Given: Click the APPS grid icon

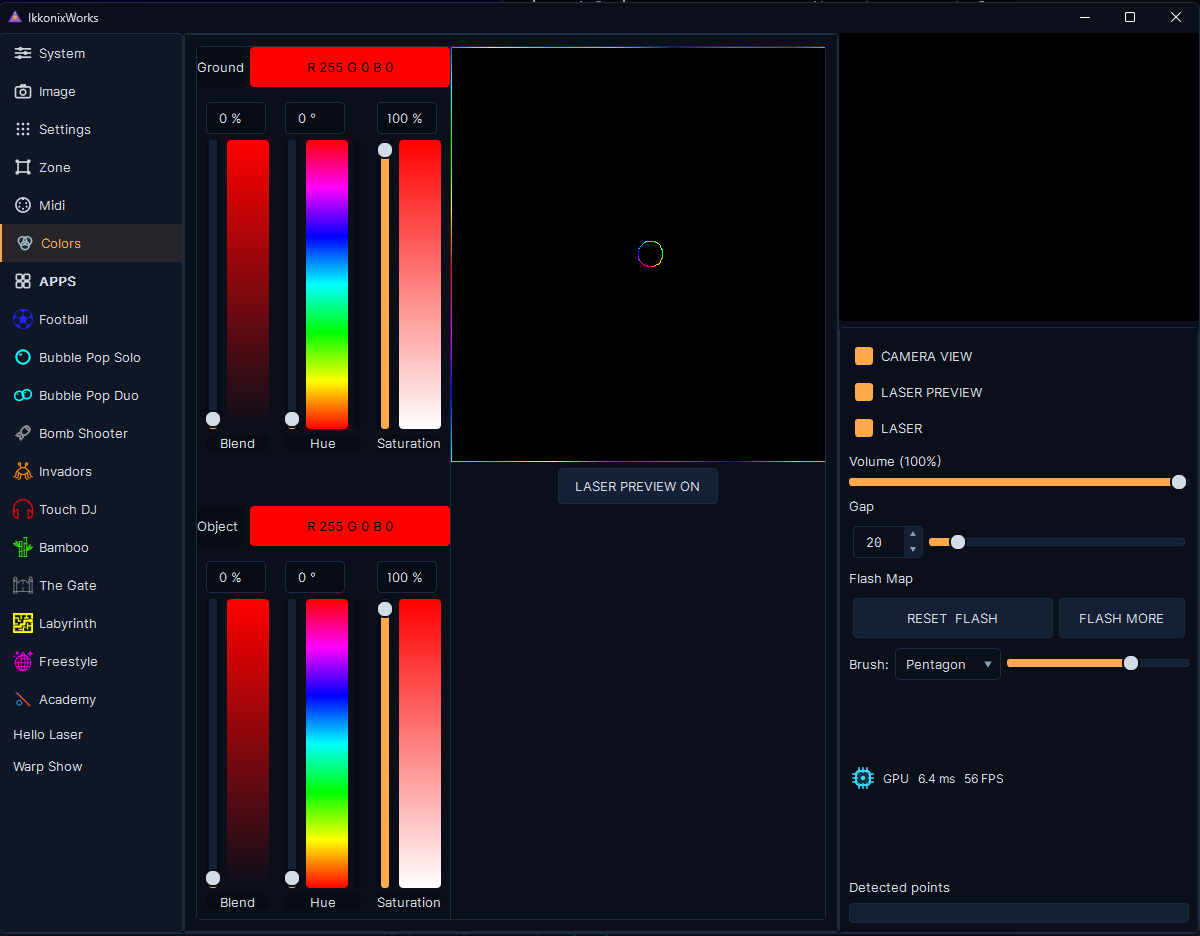Looking at the screenshot, I should (x=23, y=281).
